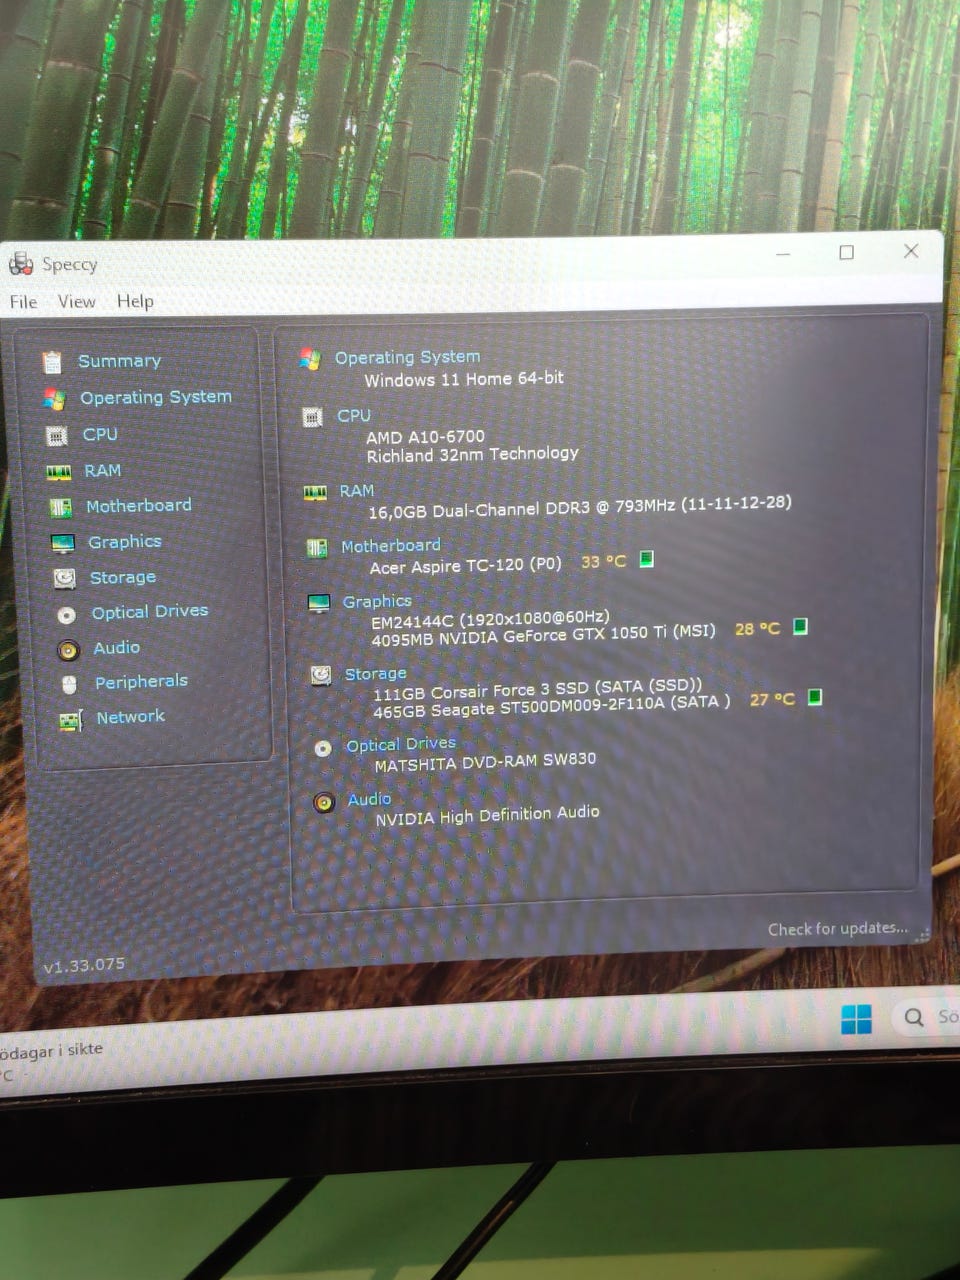
Task: Click the CPU icon in summary panel
Action: (313, 417)
